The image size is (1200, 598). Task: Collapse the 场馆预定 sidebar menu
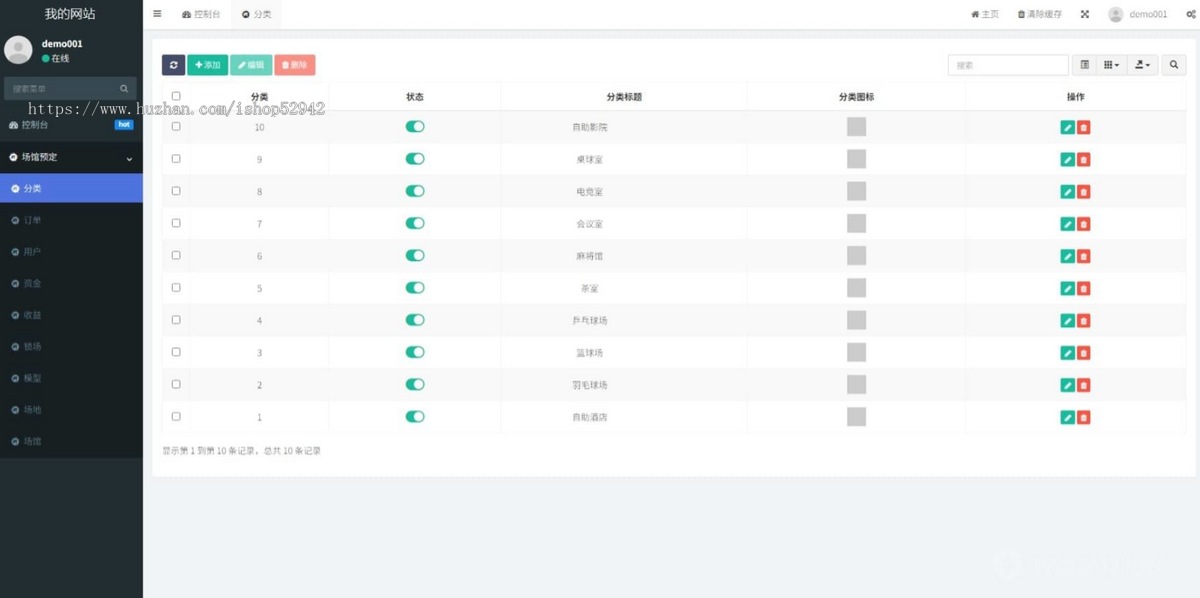pyautogui.click(x=71, y=157)
